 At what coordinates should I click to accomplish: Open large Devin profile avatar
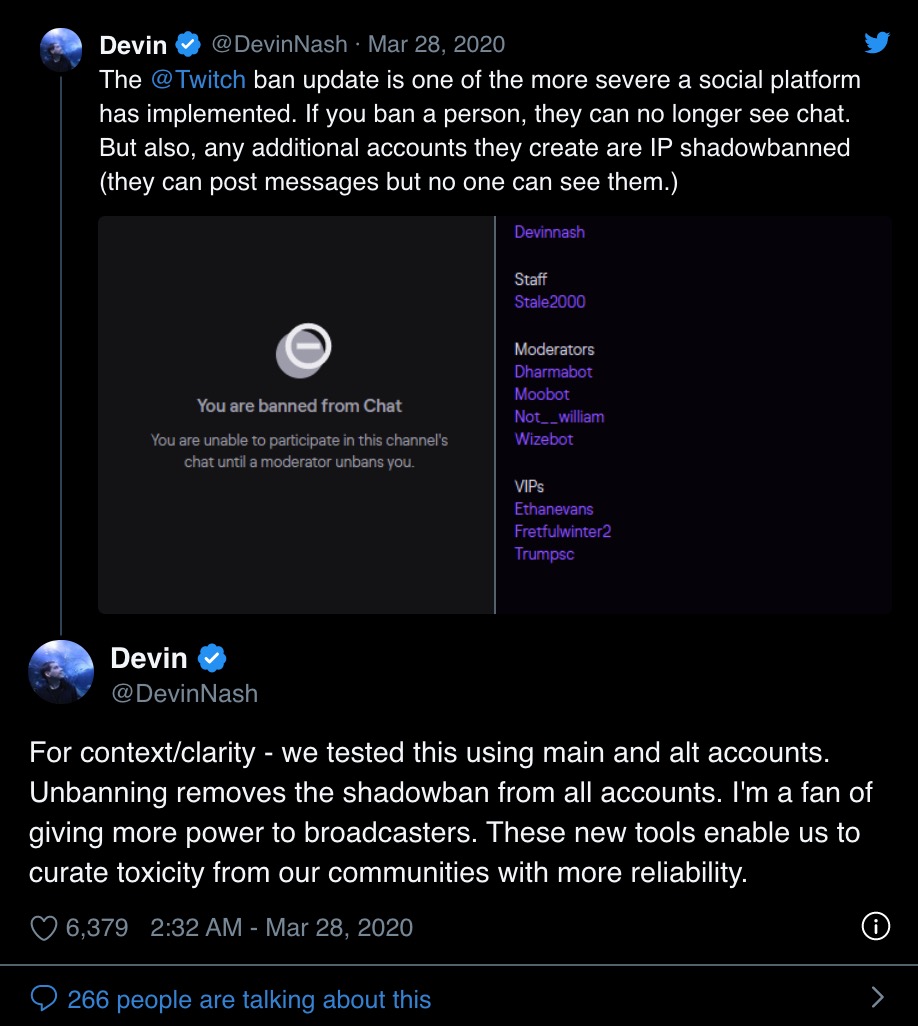pyautogui.click(x=61, y=673)
